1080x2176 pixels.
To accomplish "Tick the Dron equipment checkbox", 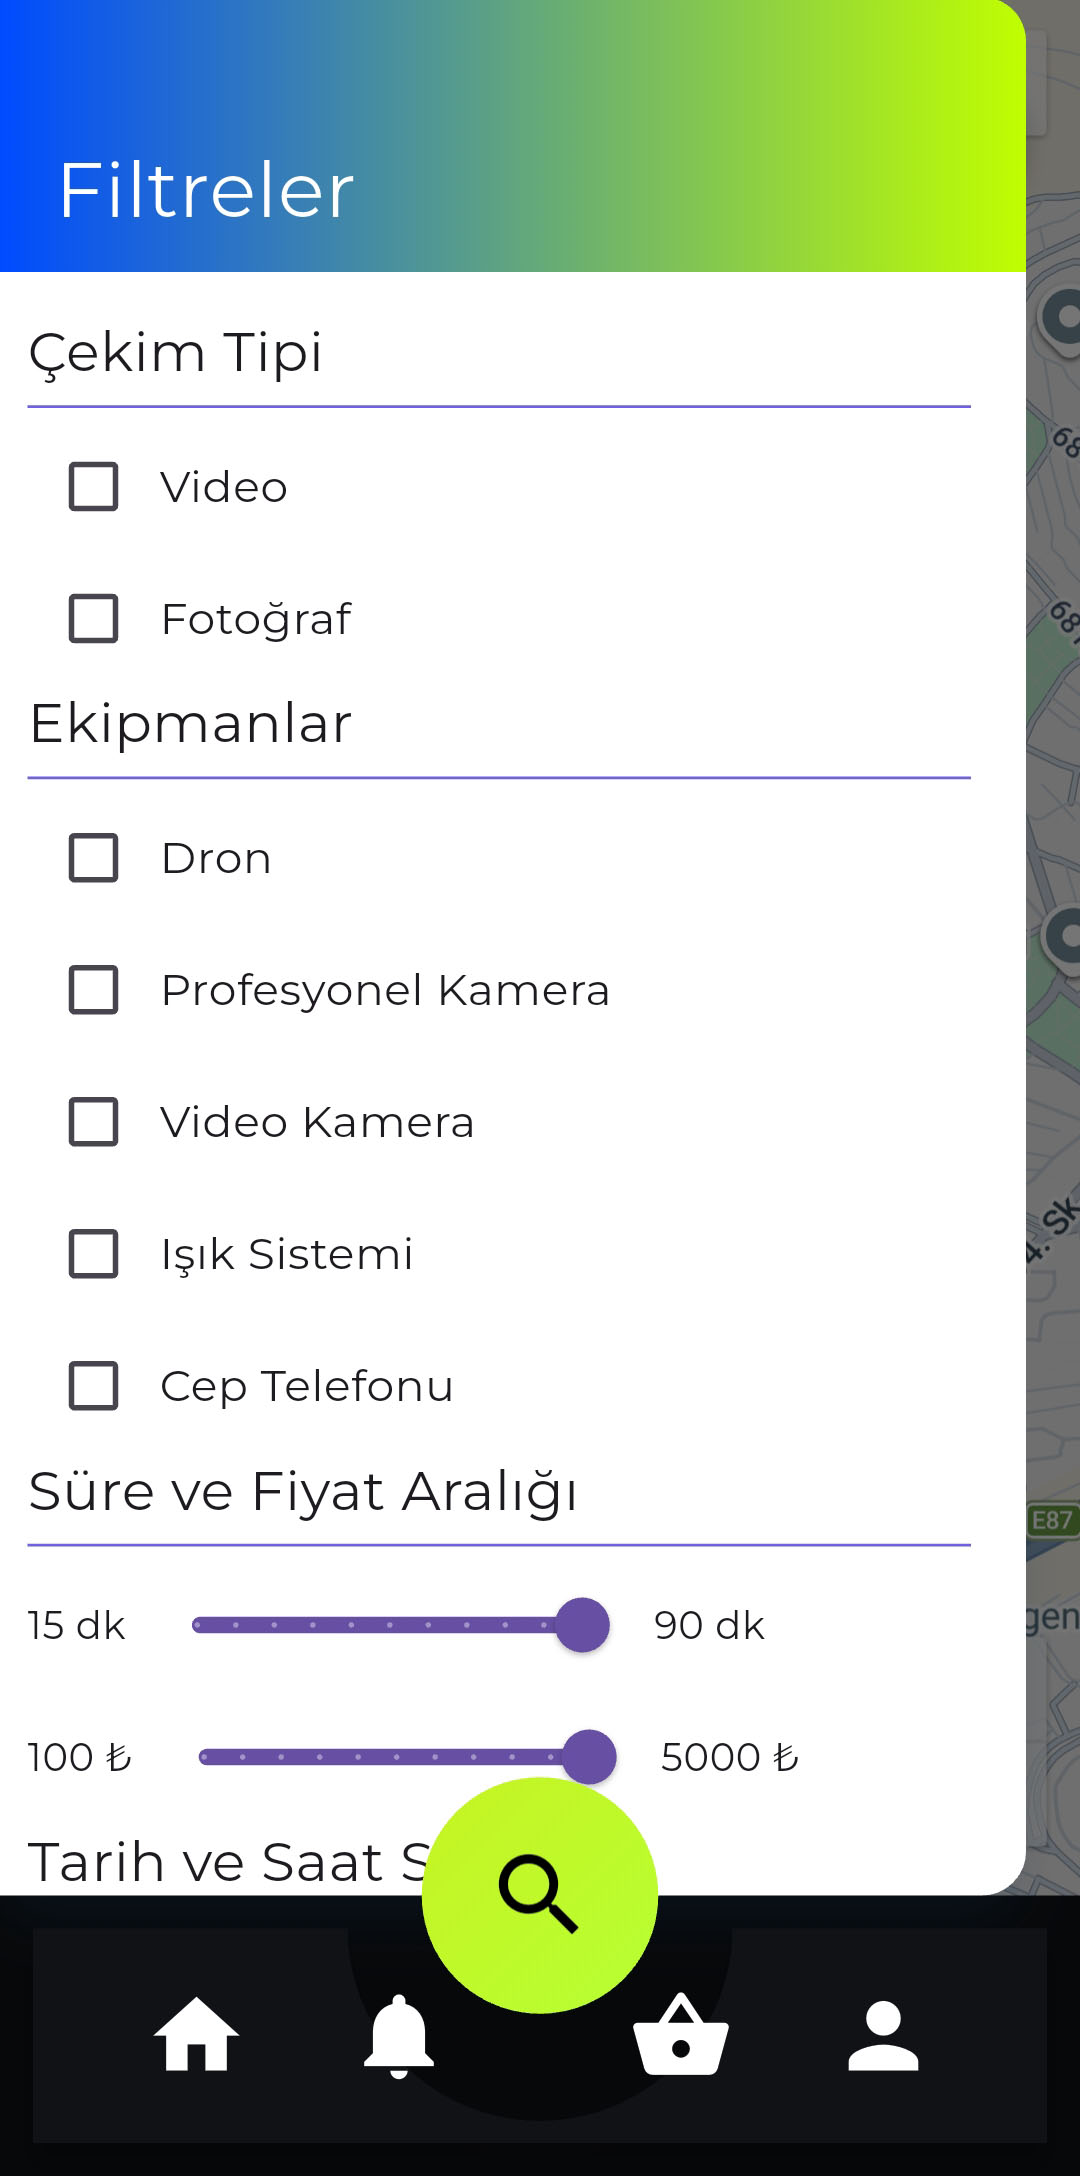I will tap(94, 858).
